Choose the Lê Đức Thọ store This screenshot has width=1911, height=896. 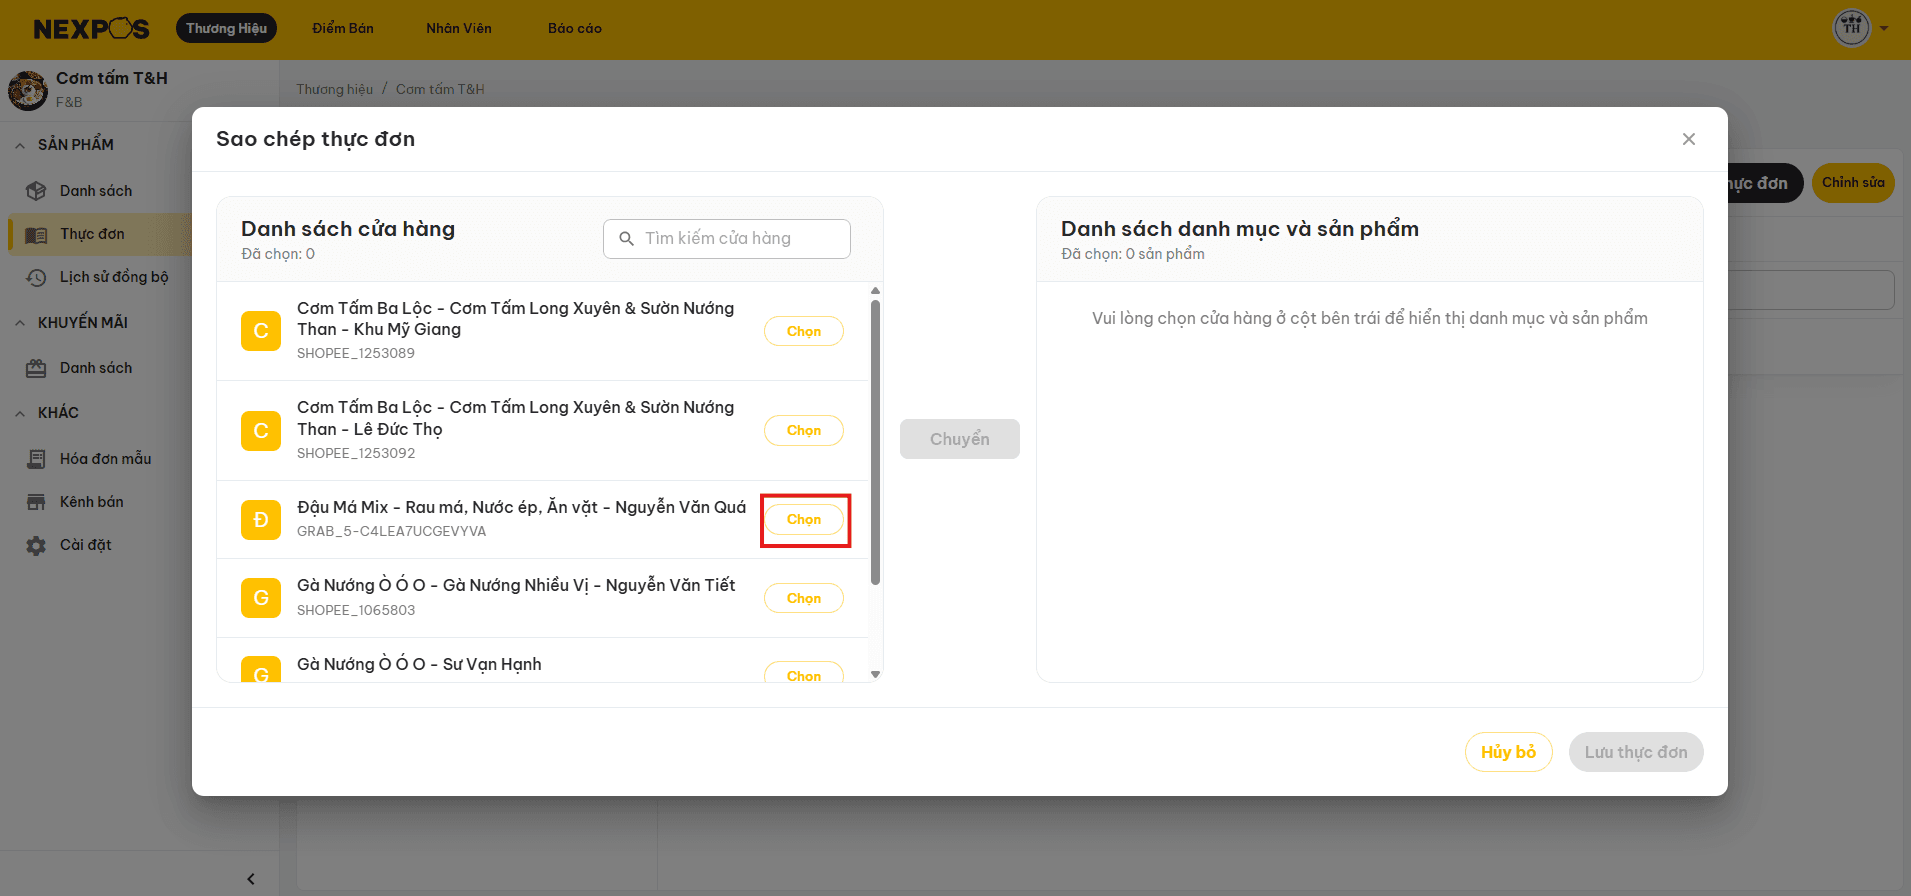point(804,430)
